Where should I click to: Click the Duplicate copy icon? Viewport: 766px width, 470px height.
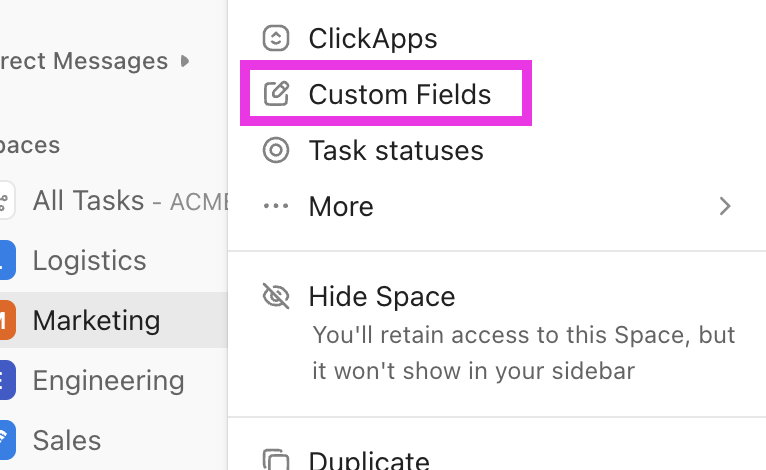(275, 461)
